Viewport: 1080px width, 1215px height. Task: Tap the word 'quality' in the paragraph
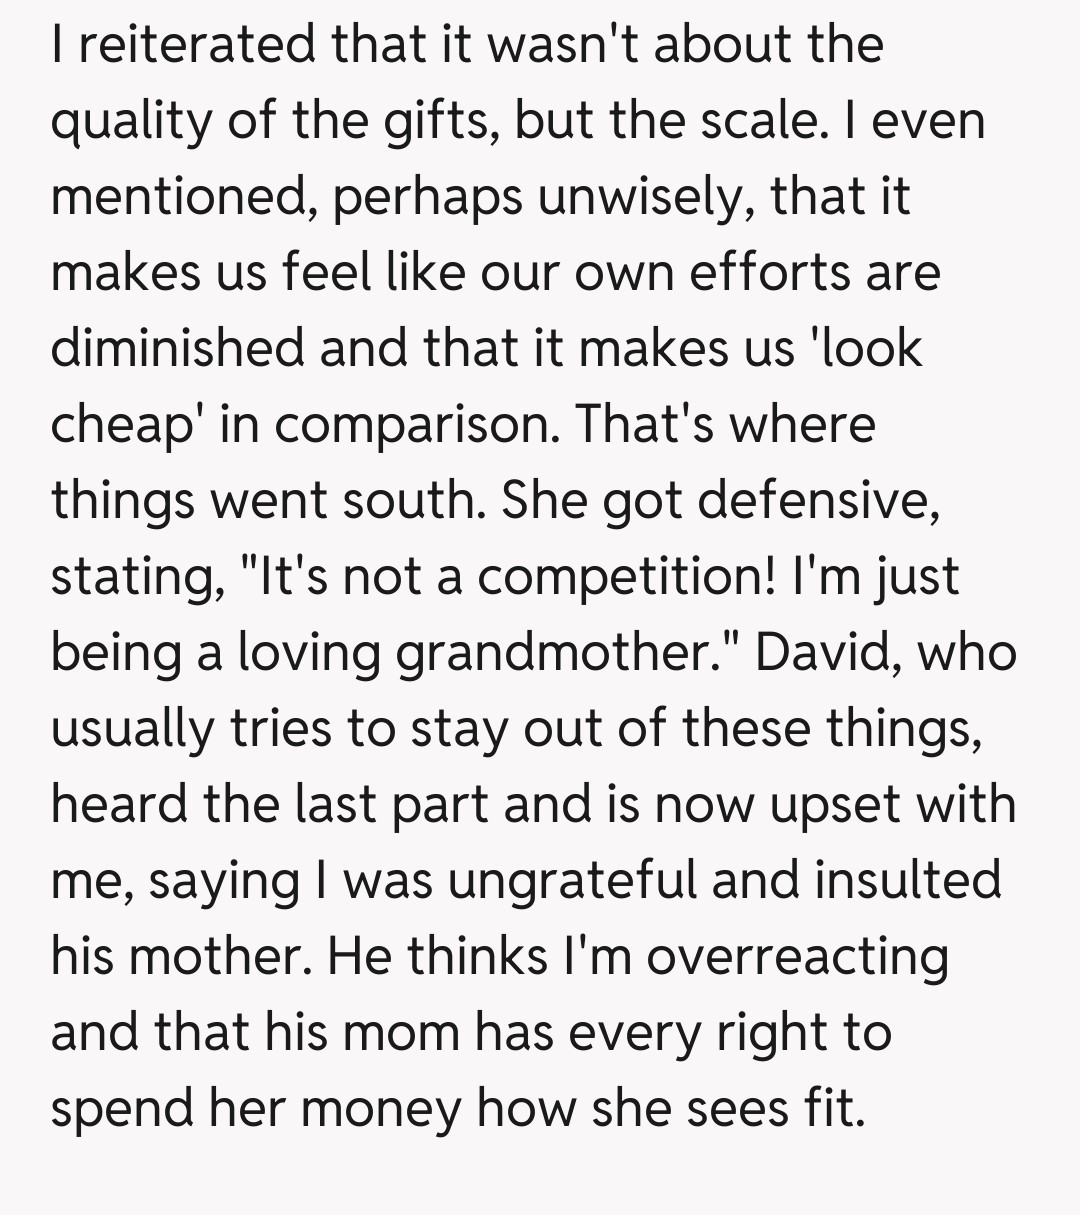(x=131, y=121)
